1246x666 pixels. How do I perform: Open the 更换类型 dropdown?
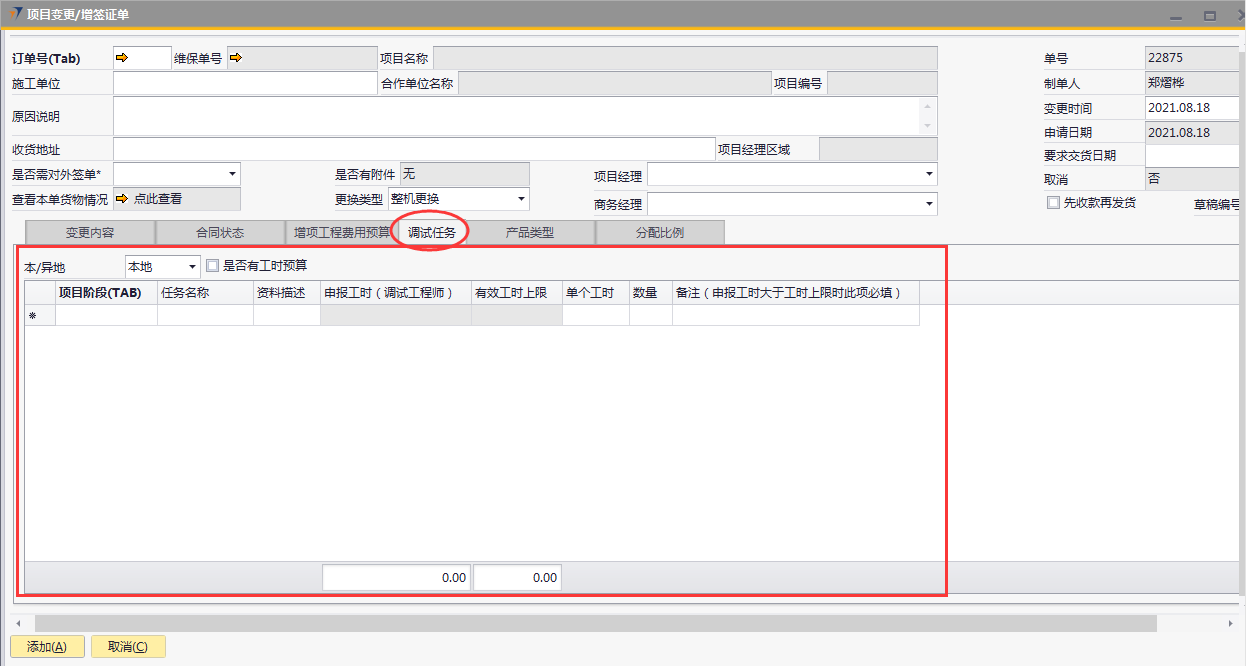pos(521,199)
